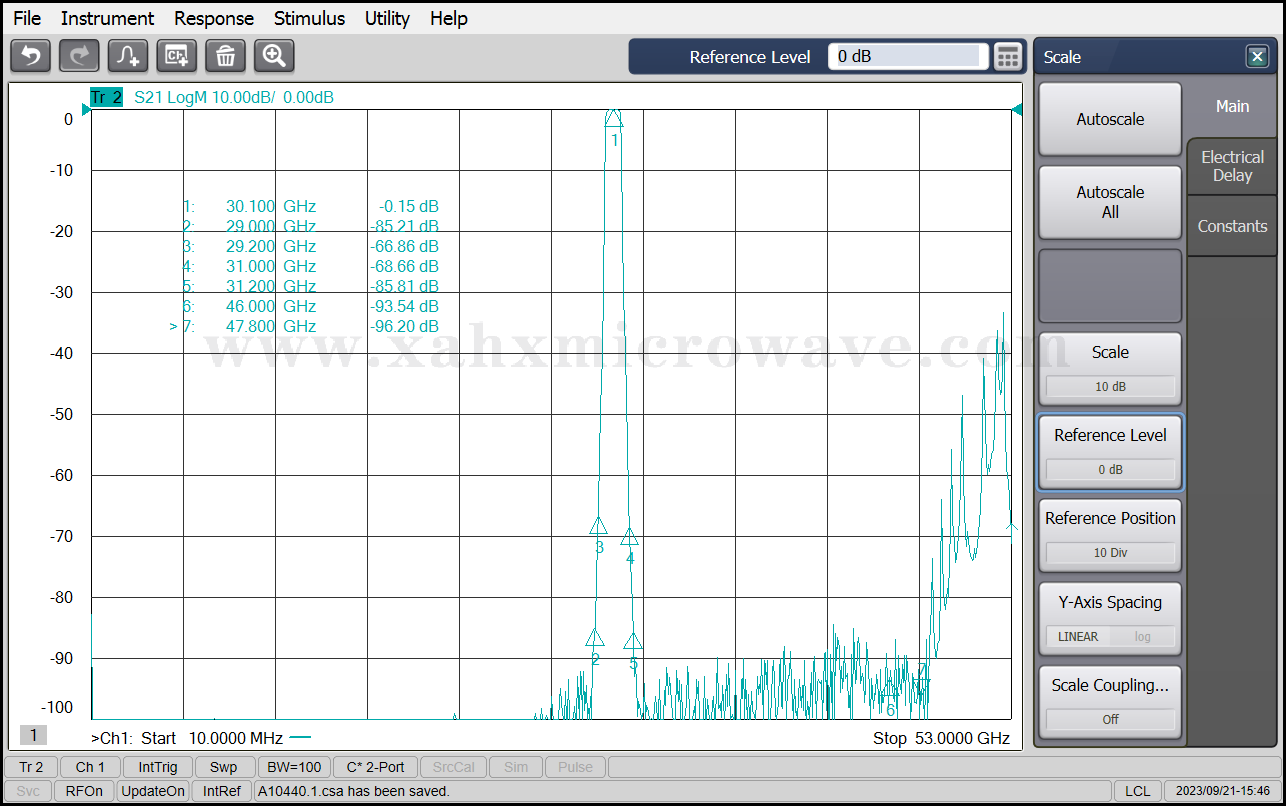Click marker 4 triangle on the trace
Screen dimensions: 1286x806
[629, 537]
